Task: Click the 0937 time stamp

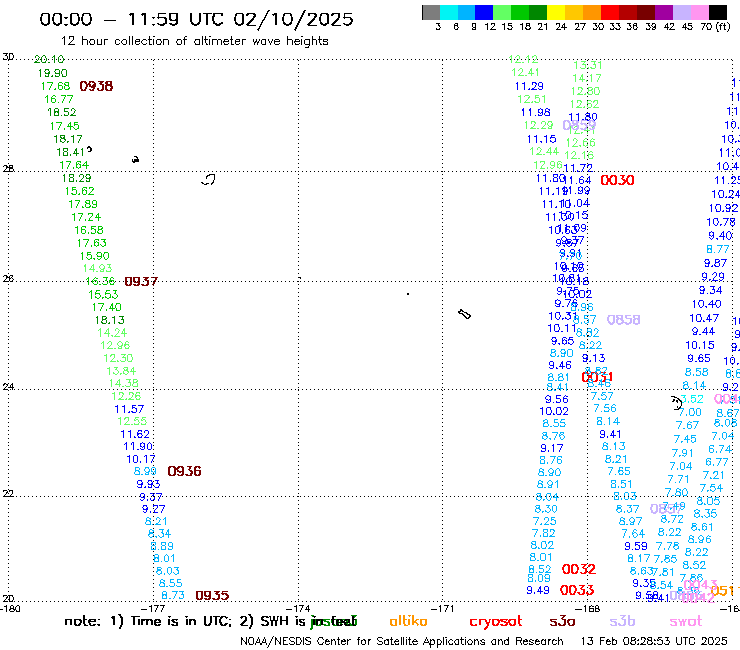Action: click(x=141, y=281)
